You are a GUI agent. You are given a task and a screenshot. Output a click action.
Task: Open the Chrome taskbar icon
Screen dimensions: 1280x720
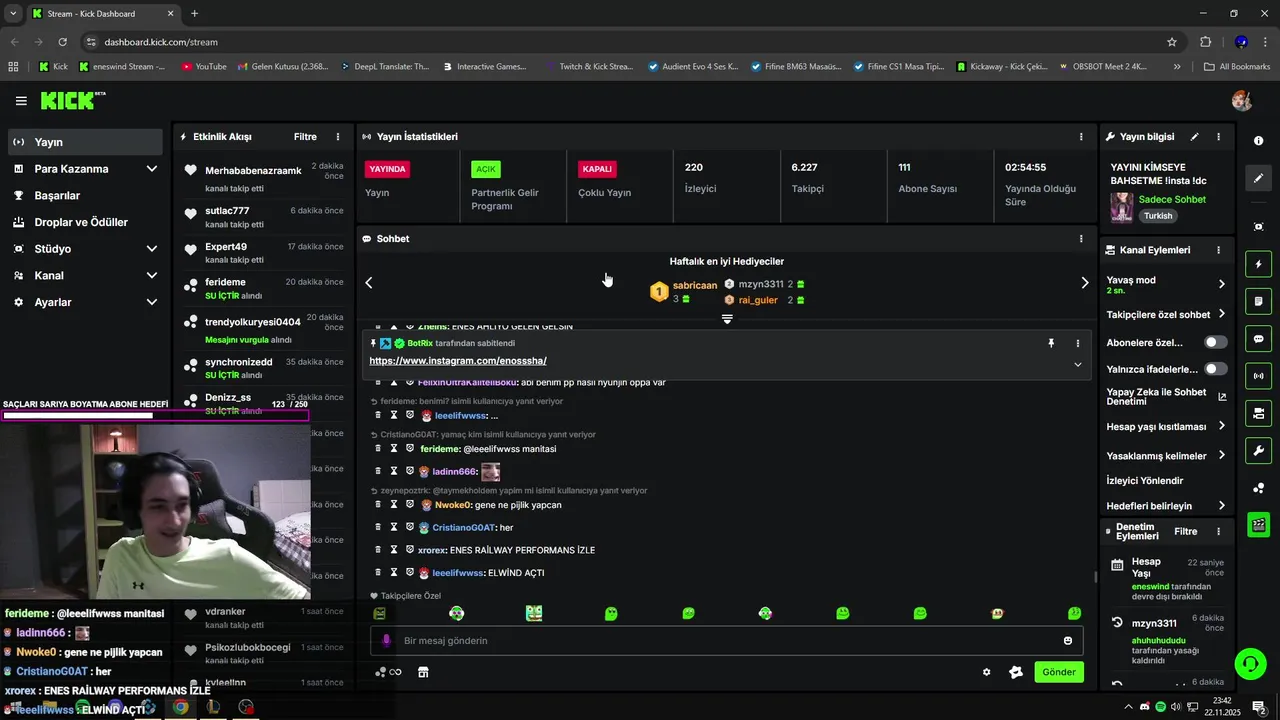[x=180, y=707]
